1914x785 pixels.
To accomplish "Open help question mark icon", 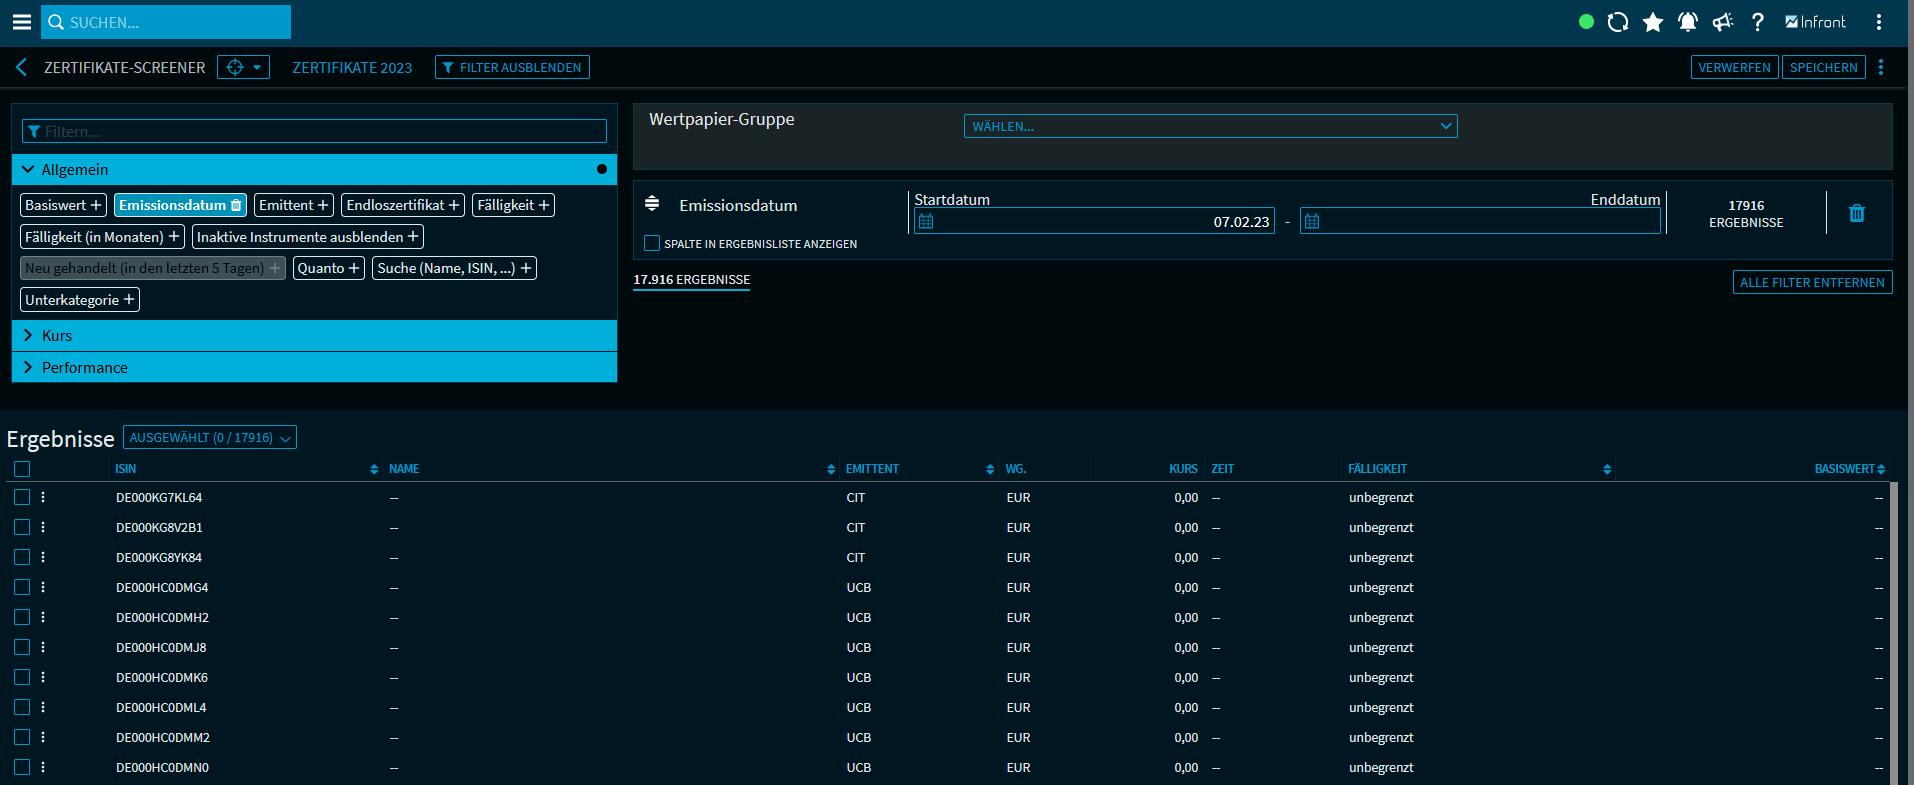I will click(x=1757, y=22).
